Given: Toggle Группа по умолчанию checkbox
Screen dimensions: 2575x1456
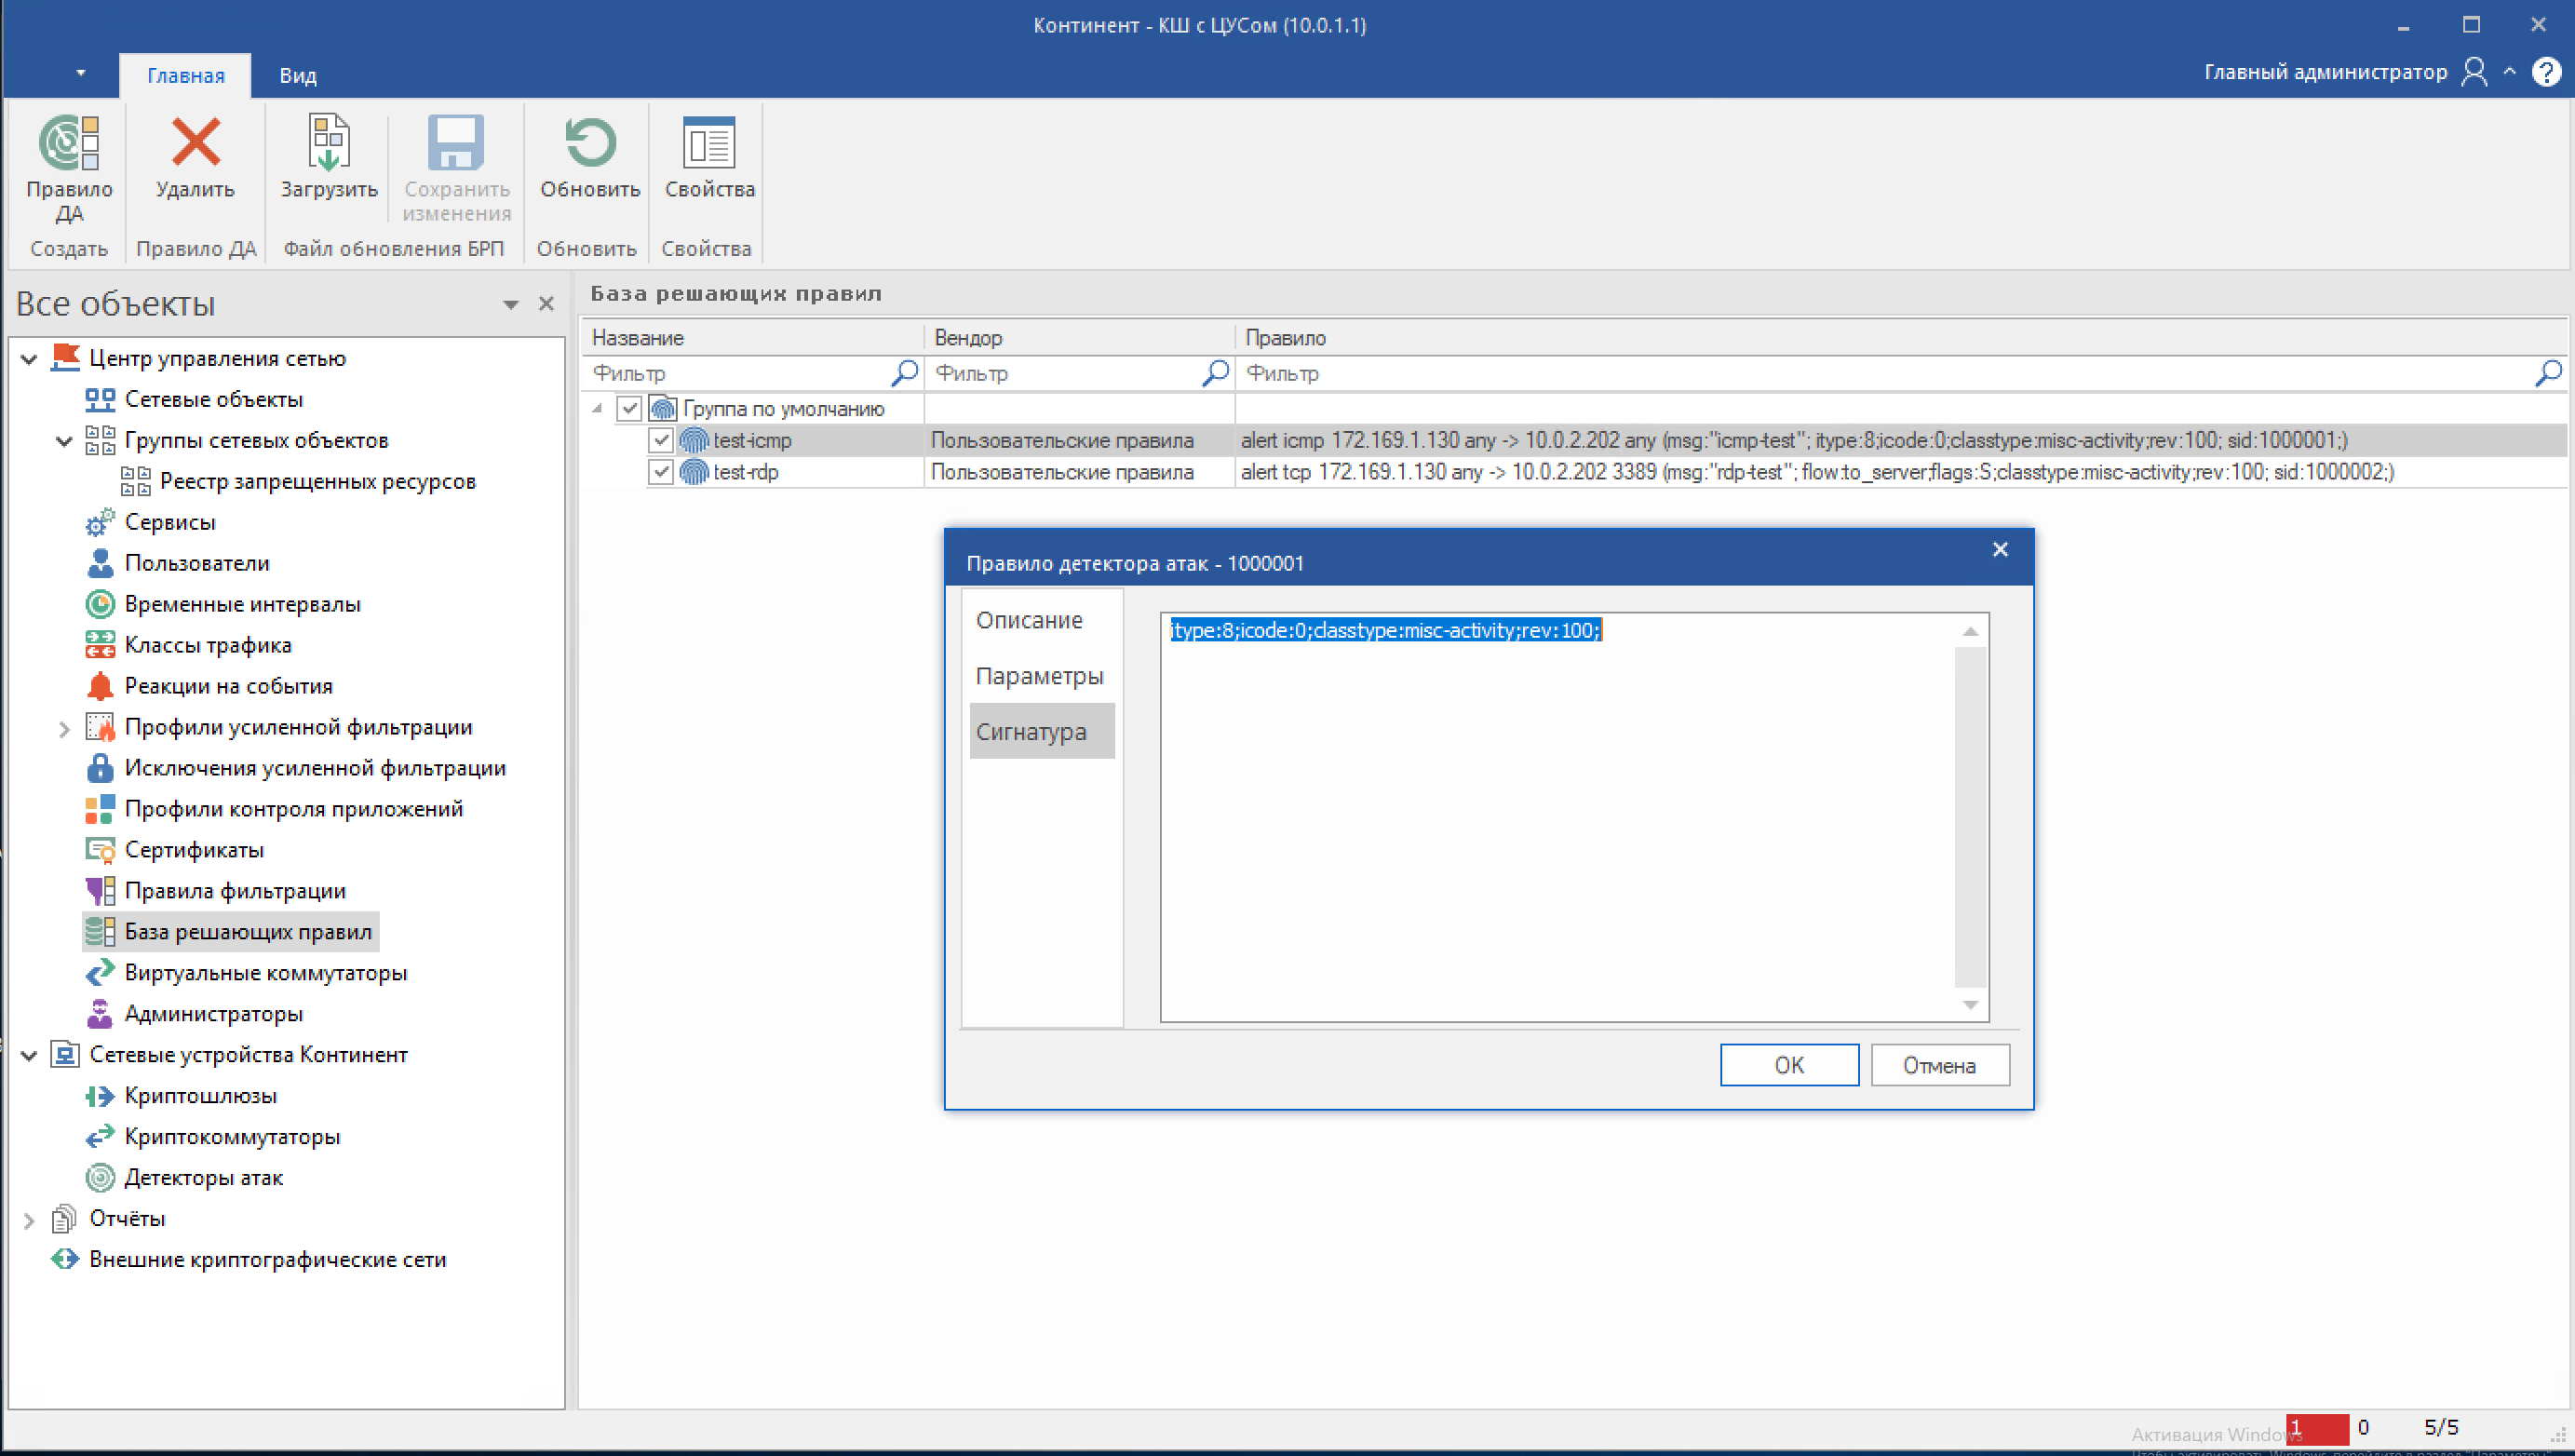Looking at the screenshot, I should pyautogui.click(x=629, y=408).
